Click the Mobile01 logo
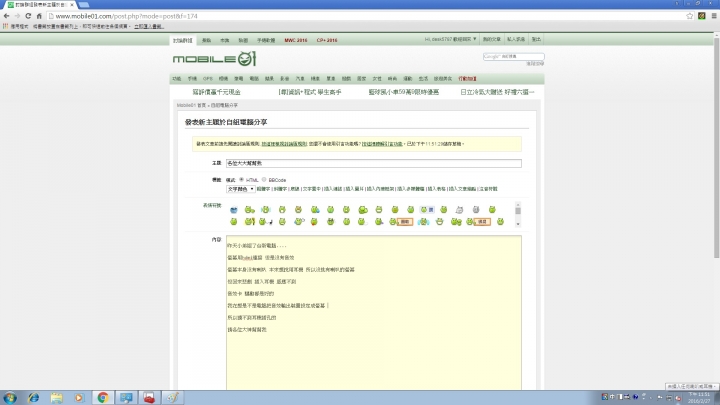 [214, 59]
